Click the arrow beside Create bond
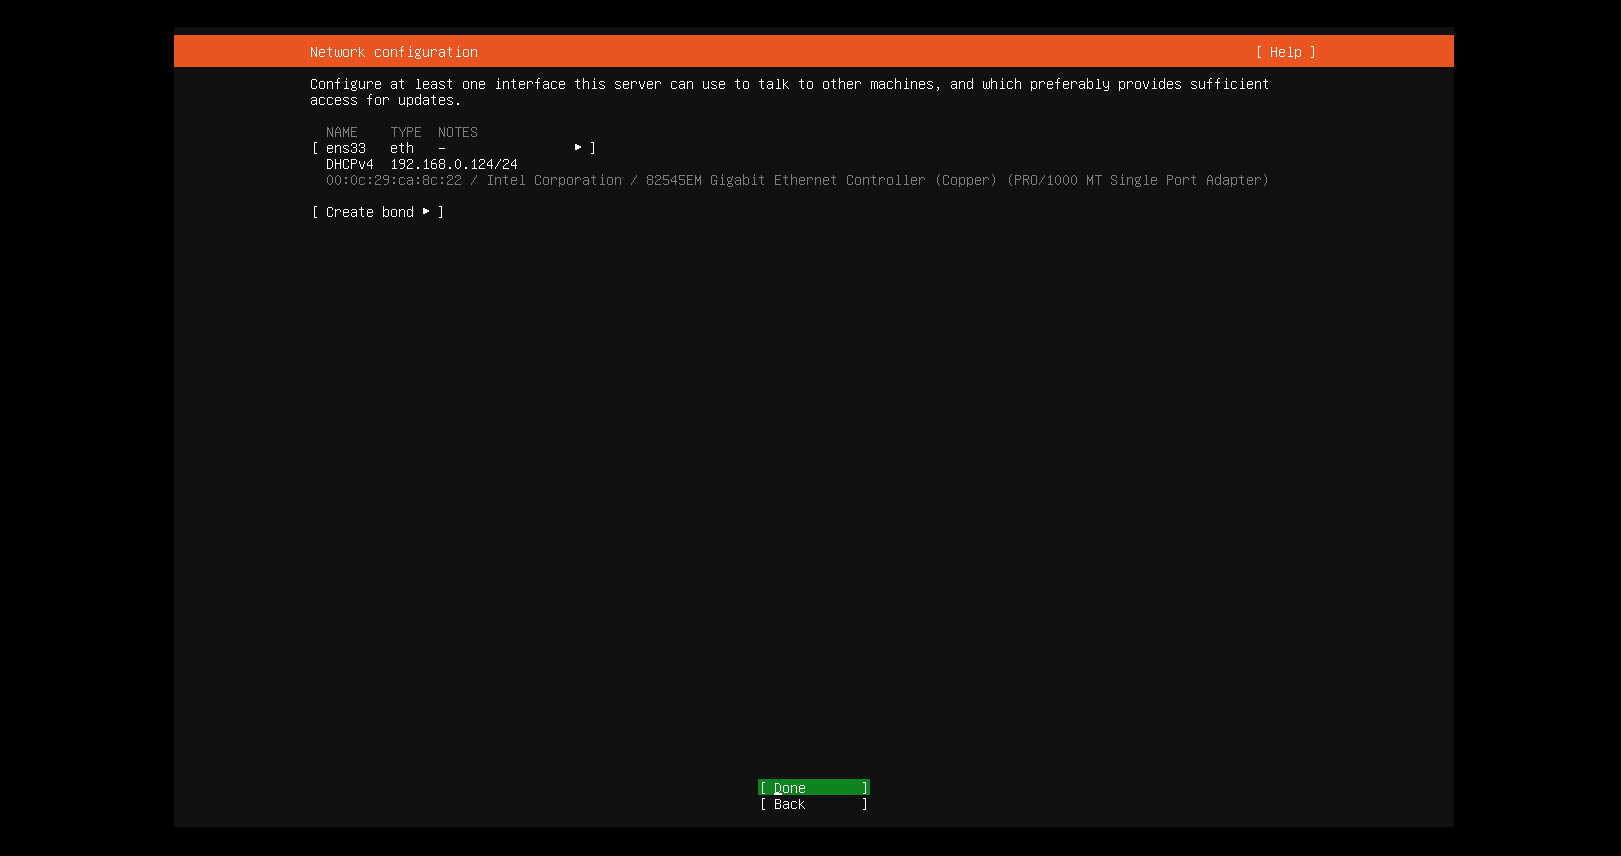The height and width of the screenshot is (856, 1621). coord(426,212)
